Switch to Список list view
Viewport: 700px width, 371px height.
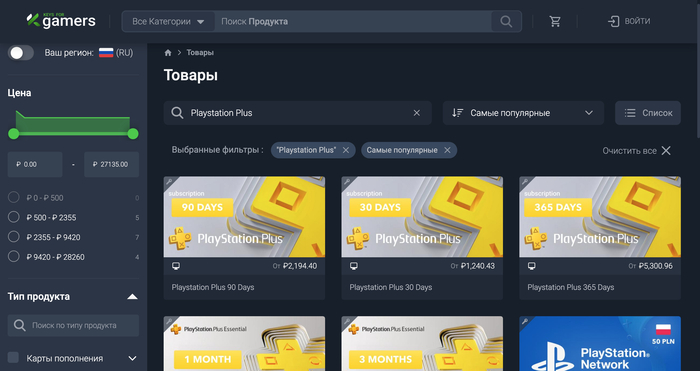[648, 113]
